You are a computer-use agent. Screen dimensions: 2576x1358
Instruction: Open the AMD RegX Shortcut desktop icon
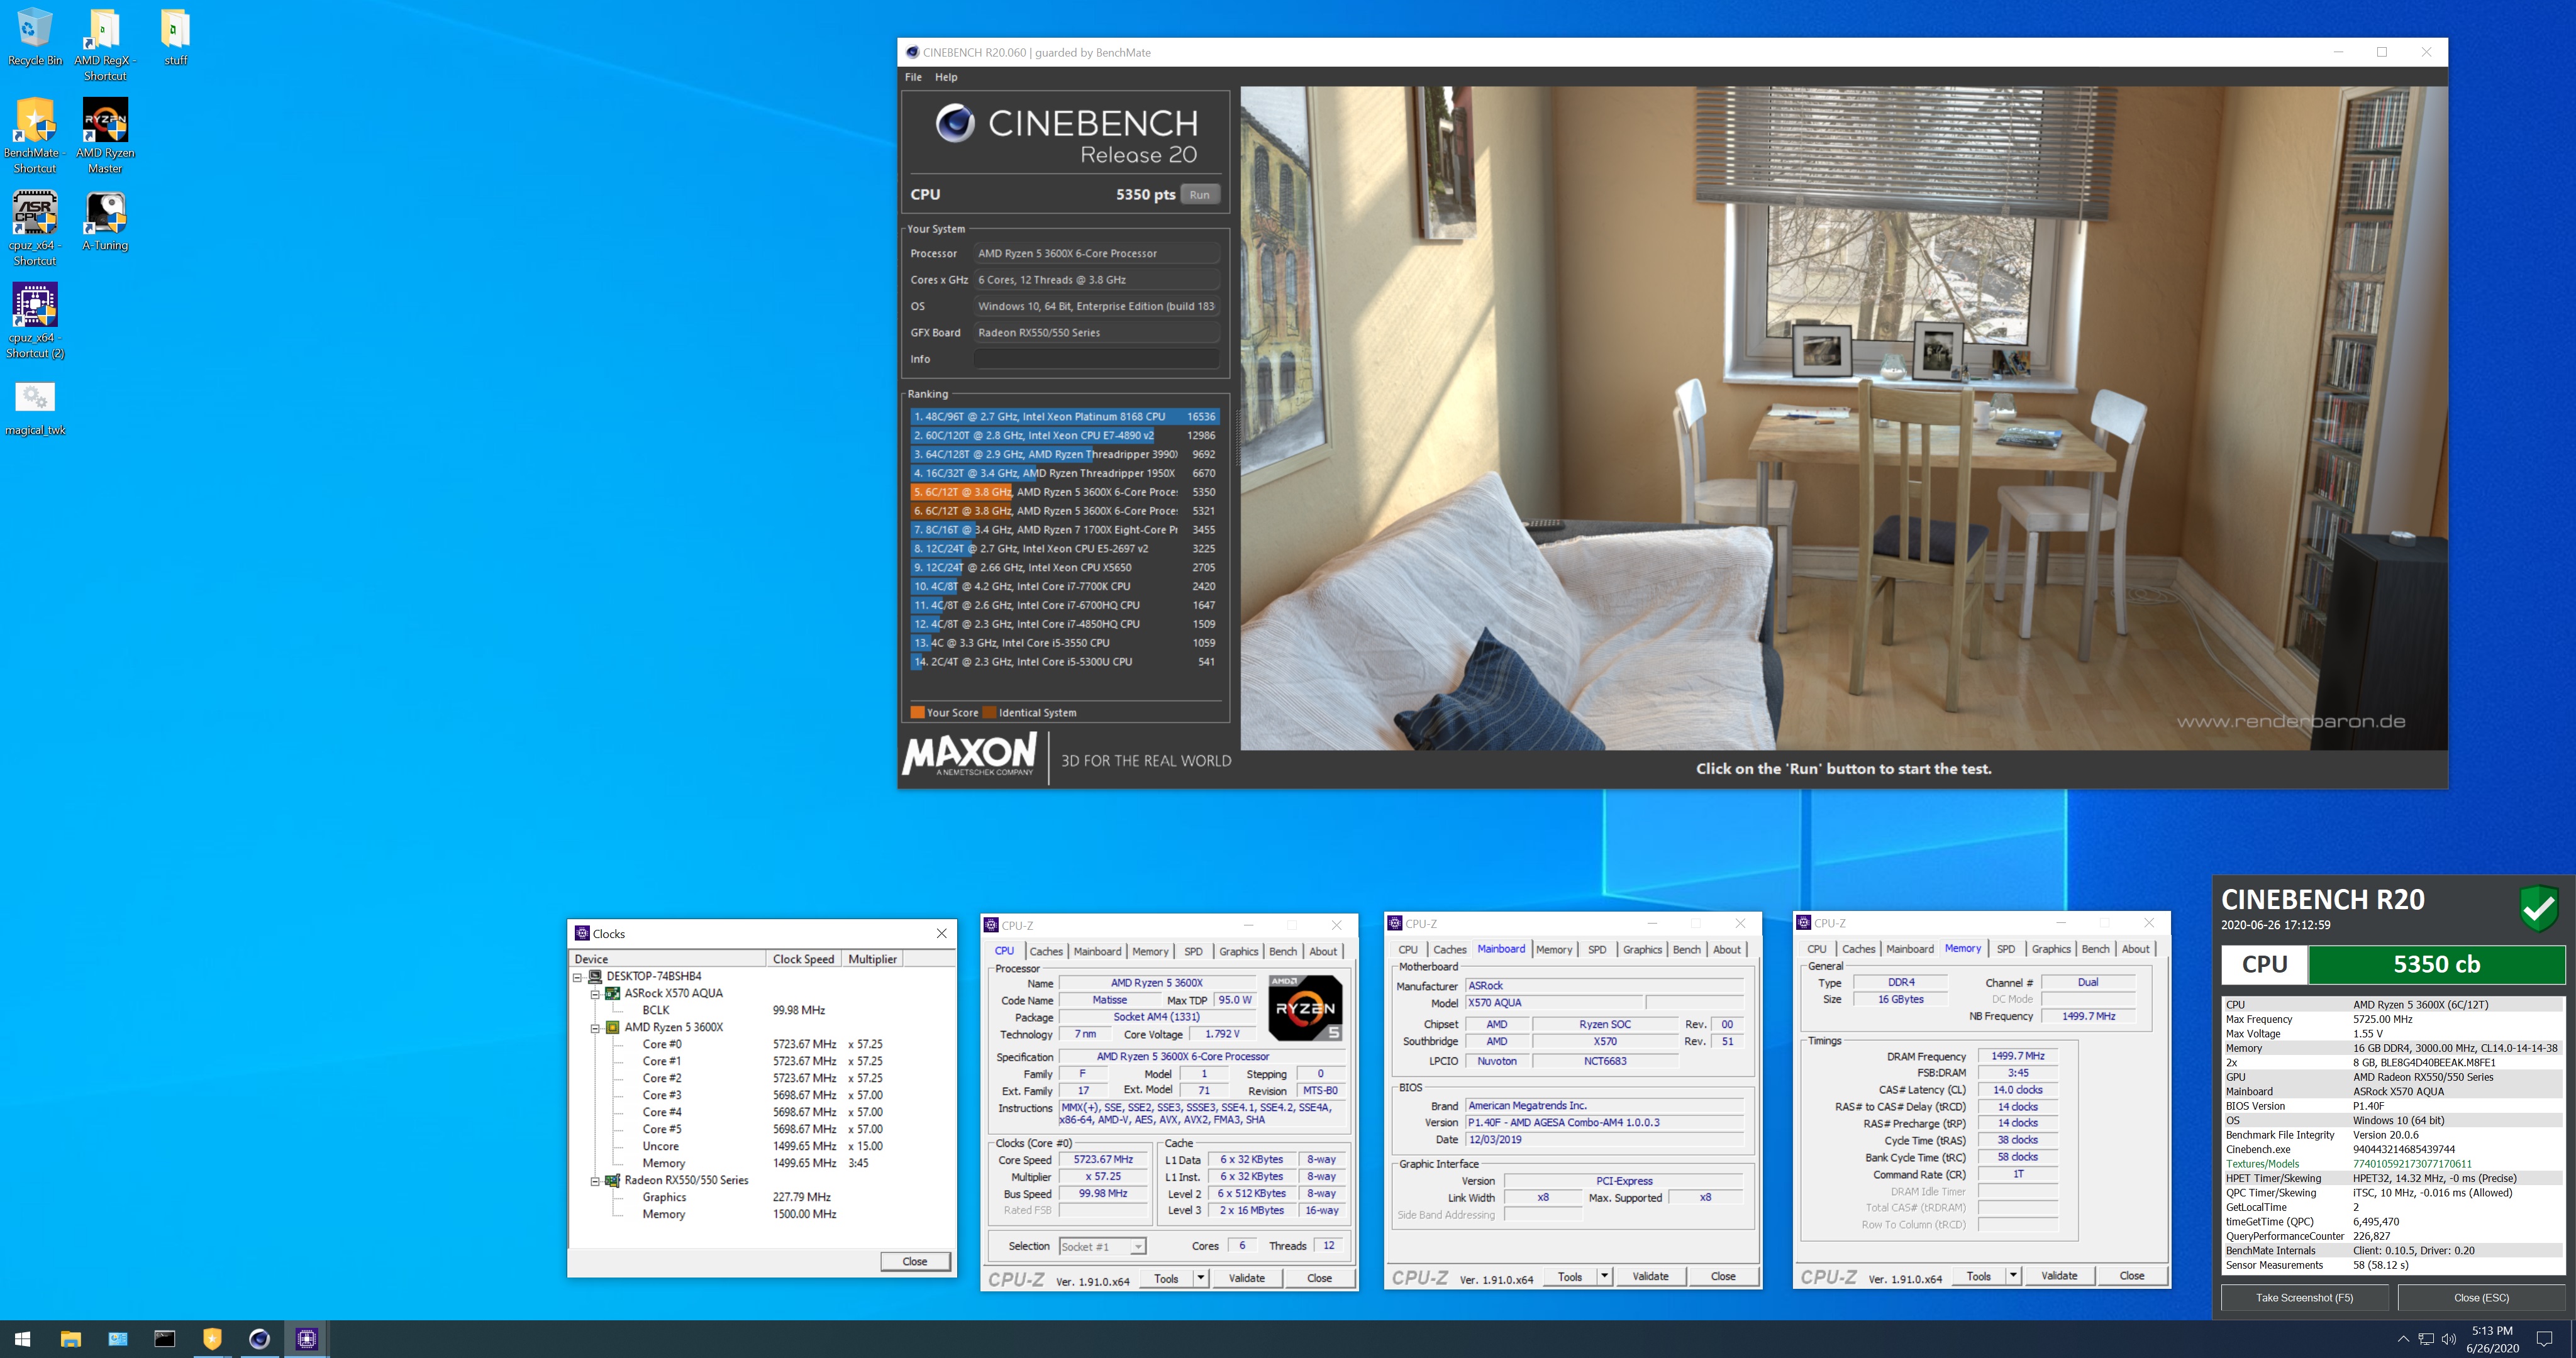point(105,45)
